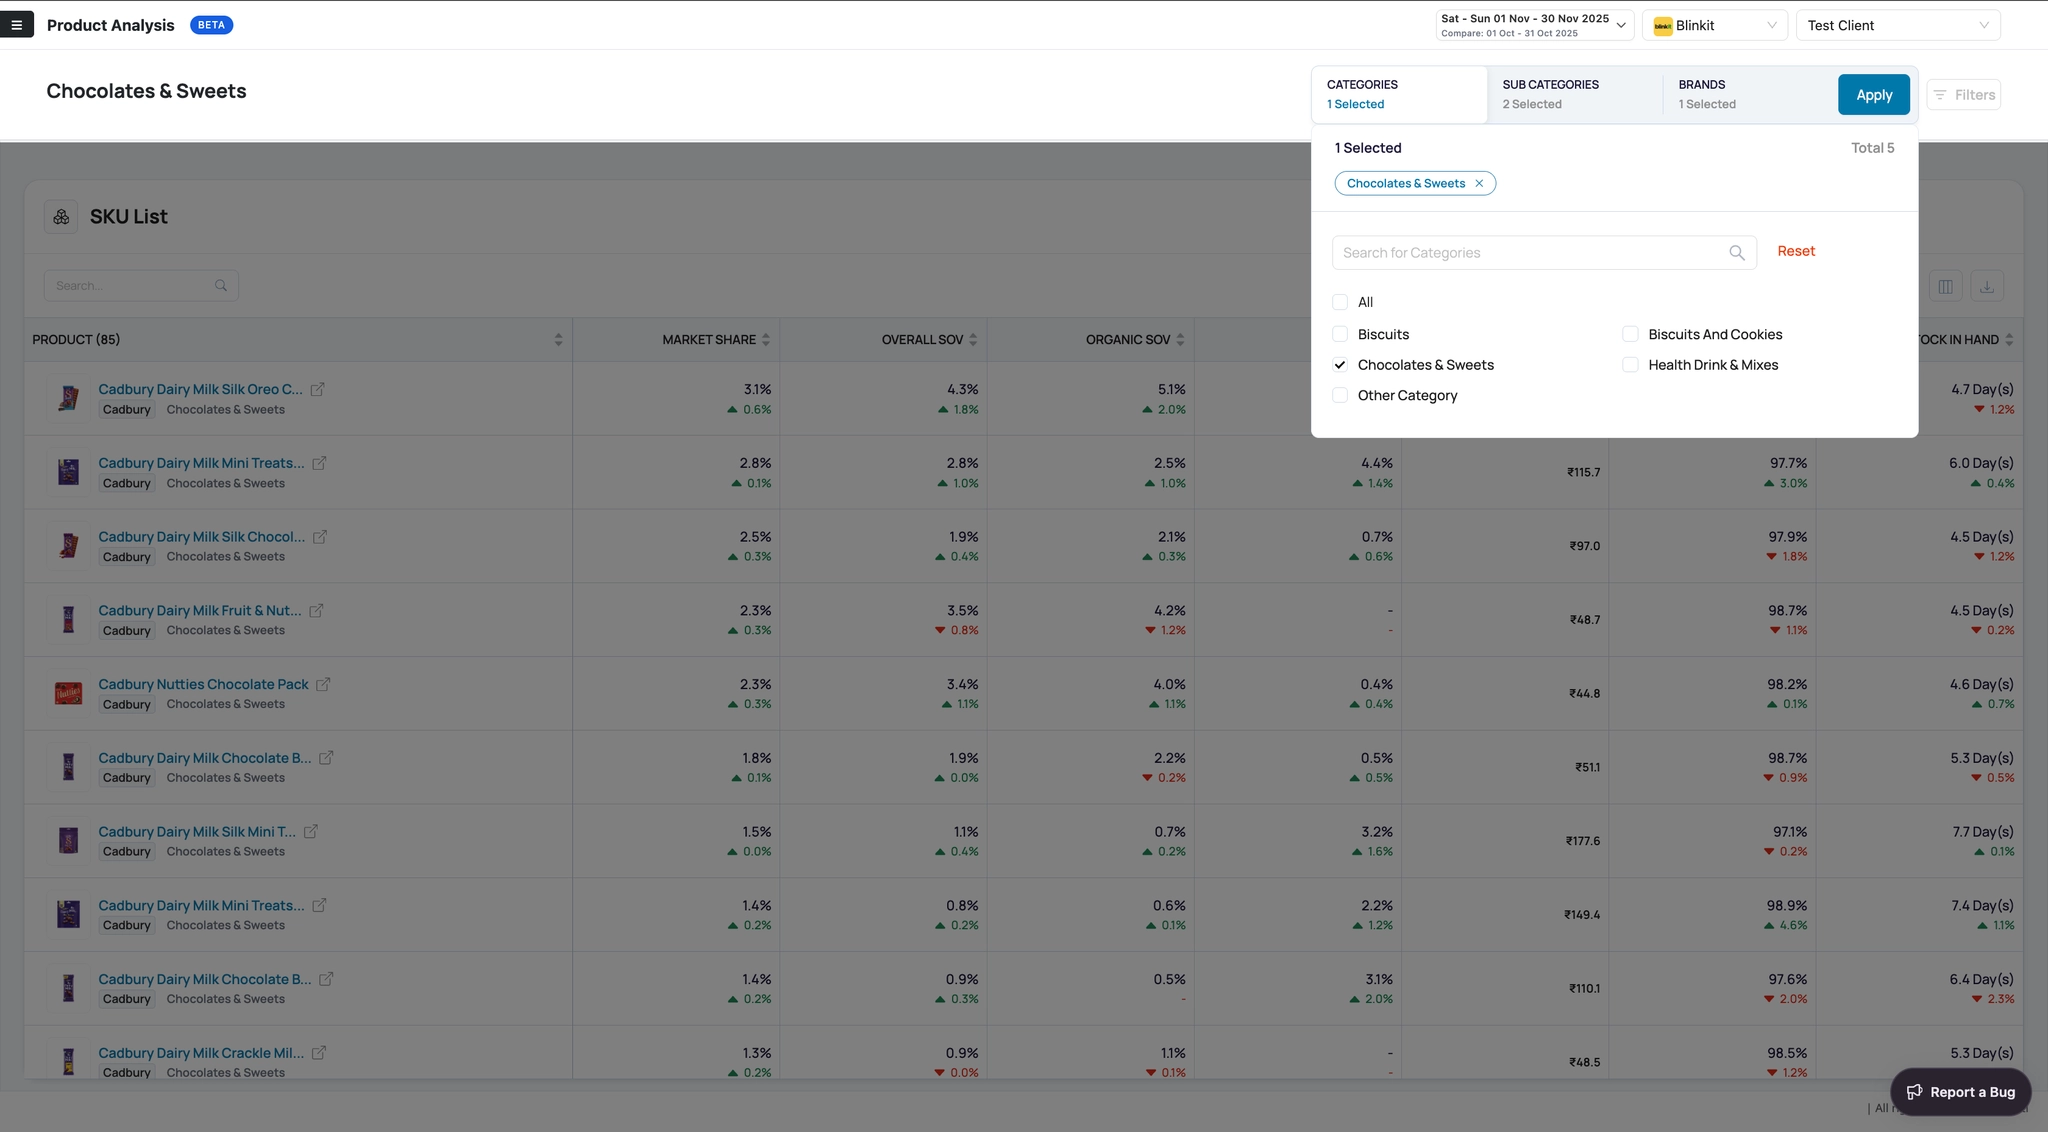
Task: Focus the SKU List search field
Action: (x=141, y=286)
